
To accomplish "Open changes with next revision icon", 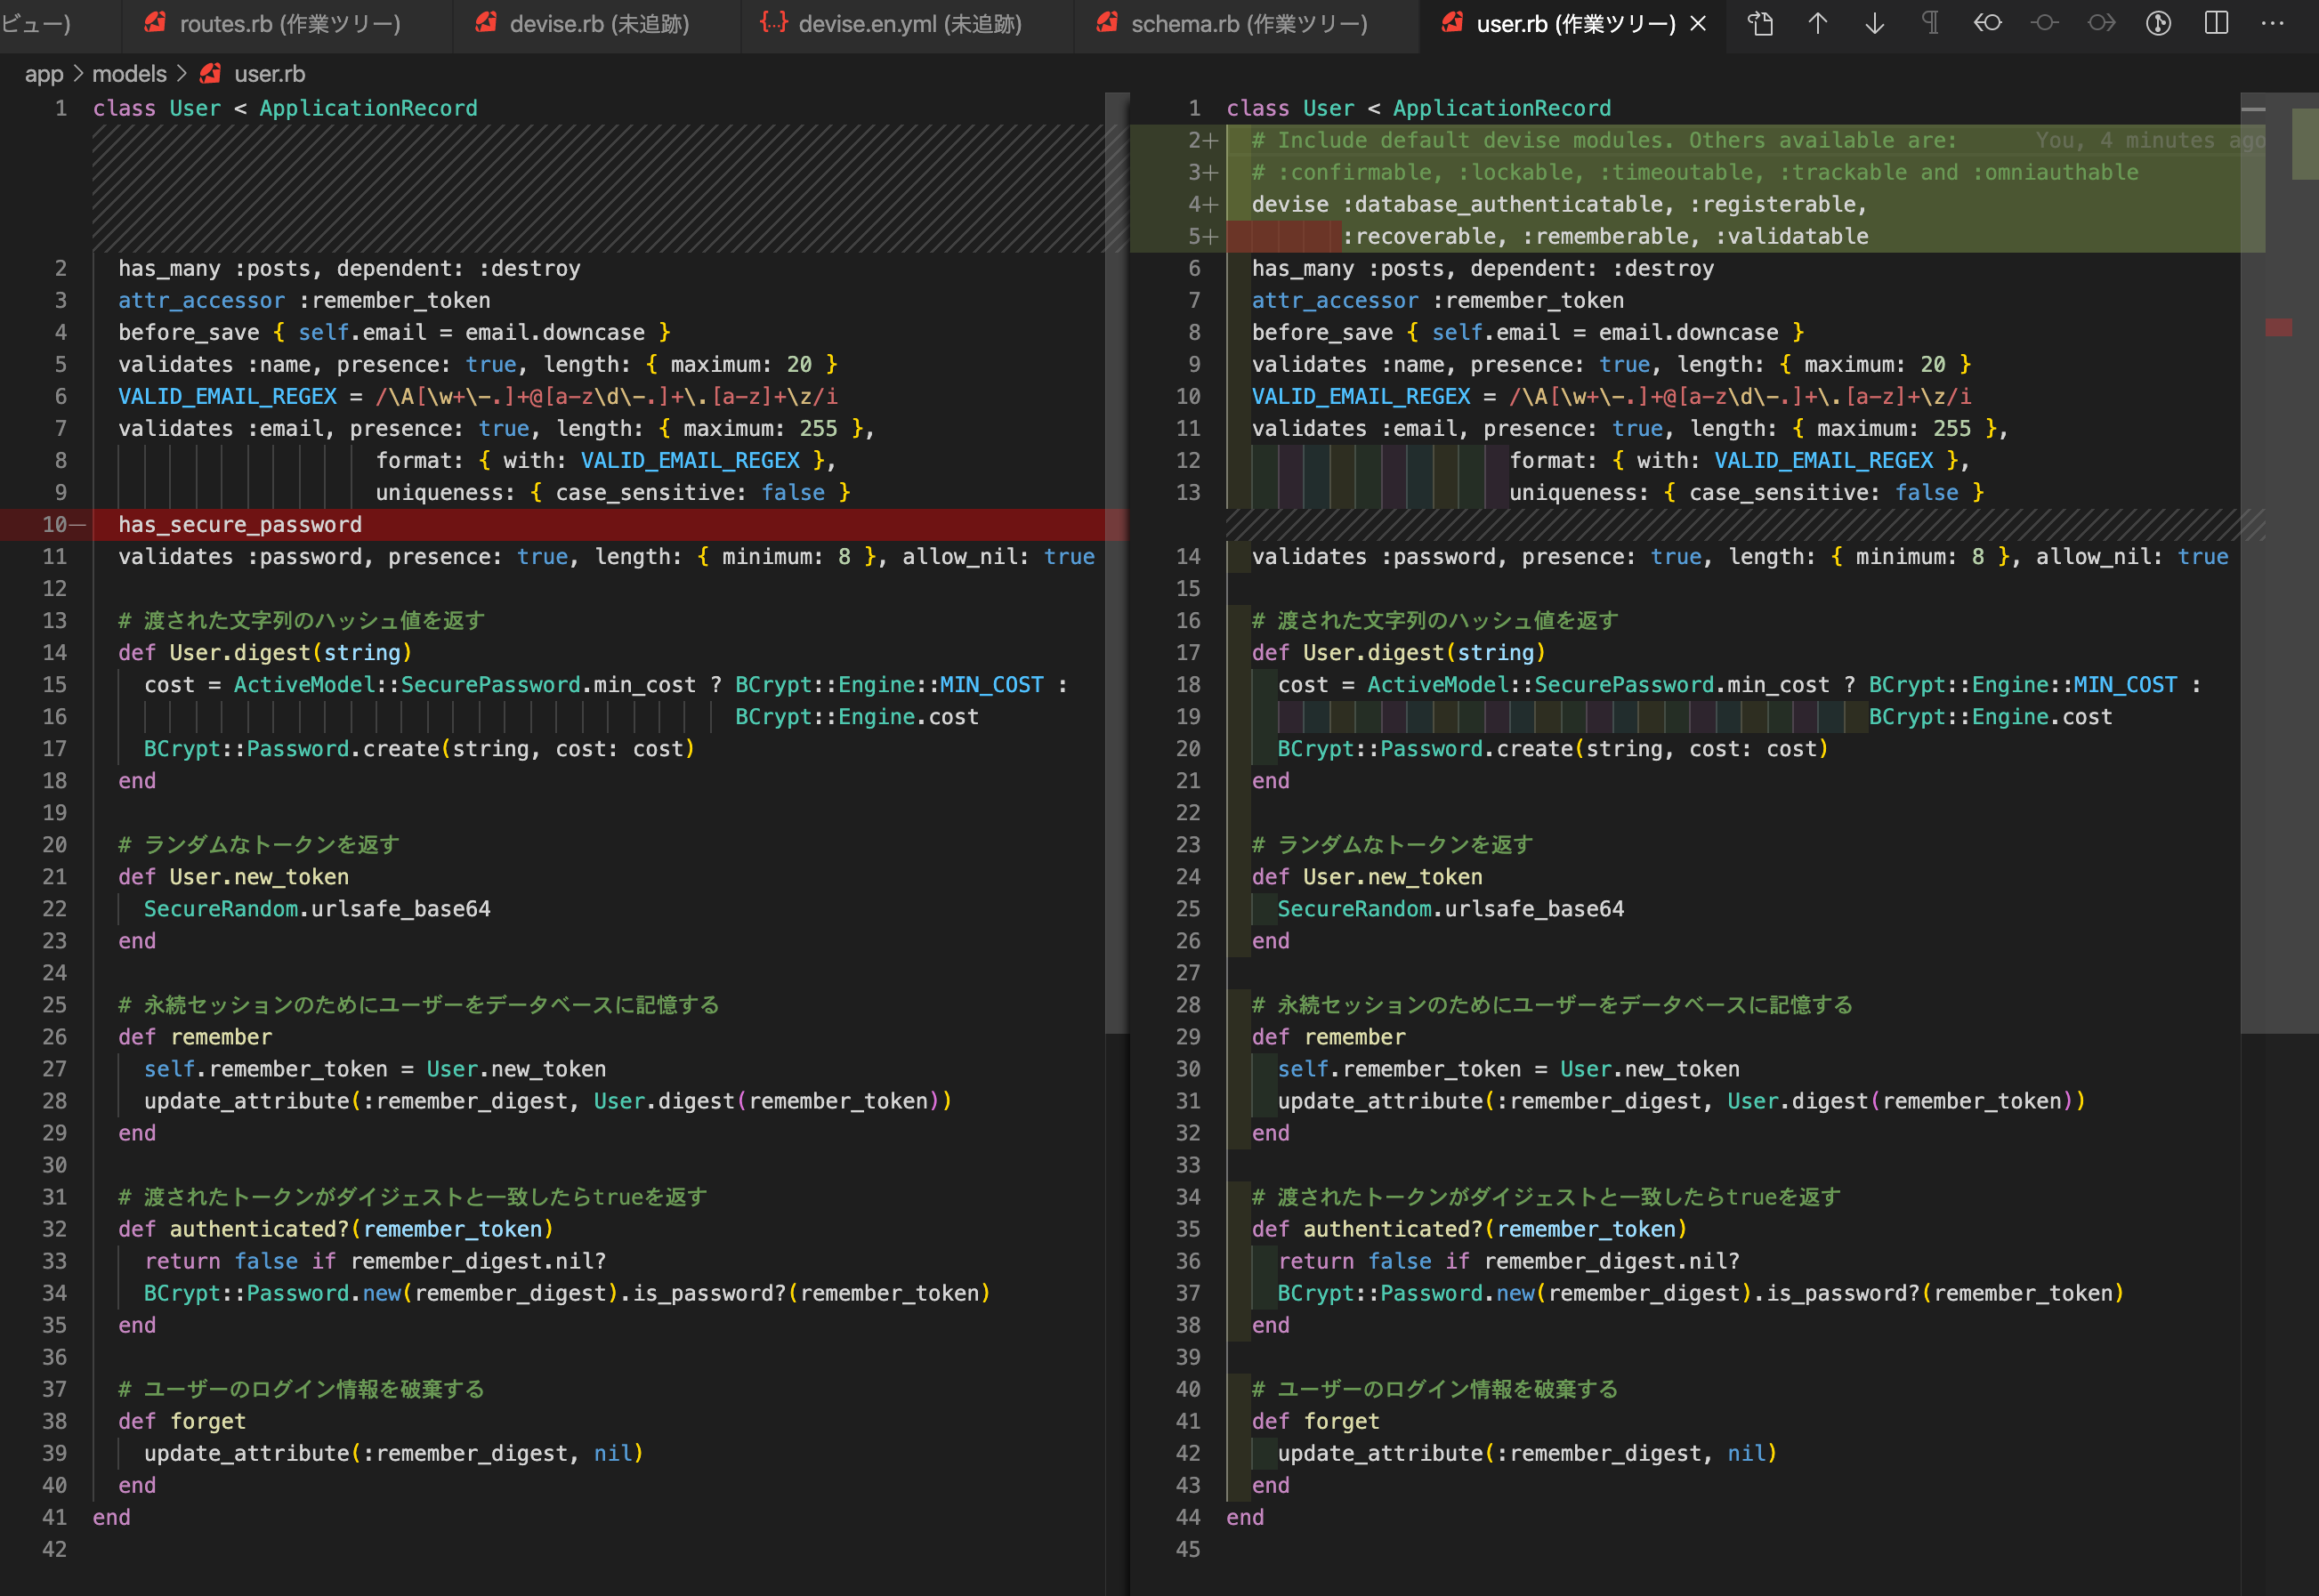I will pos(2102,23).
